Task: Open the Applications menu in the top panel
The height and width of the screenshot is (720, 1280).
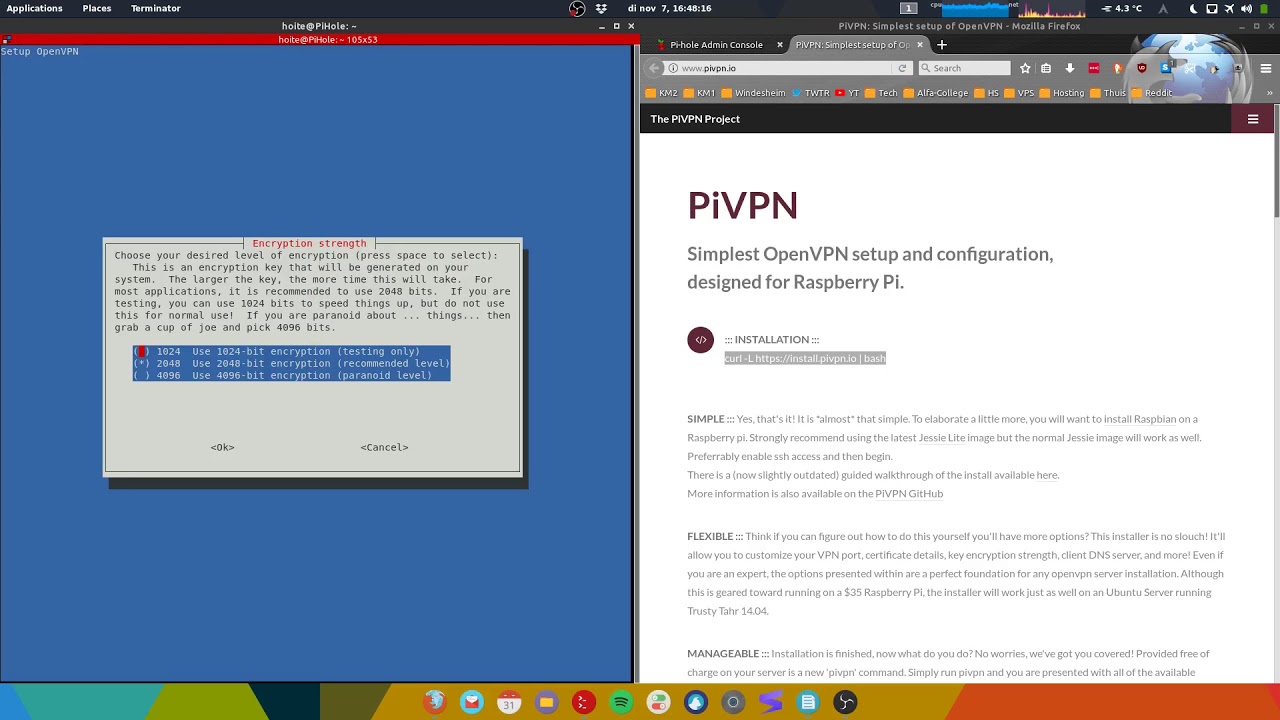Action: 34,8
